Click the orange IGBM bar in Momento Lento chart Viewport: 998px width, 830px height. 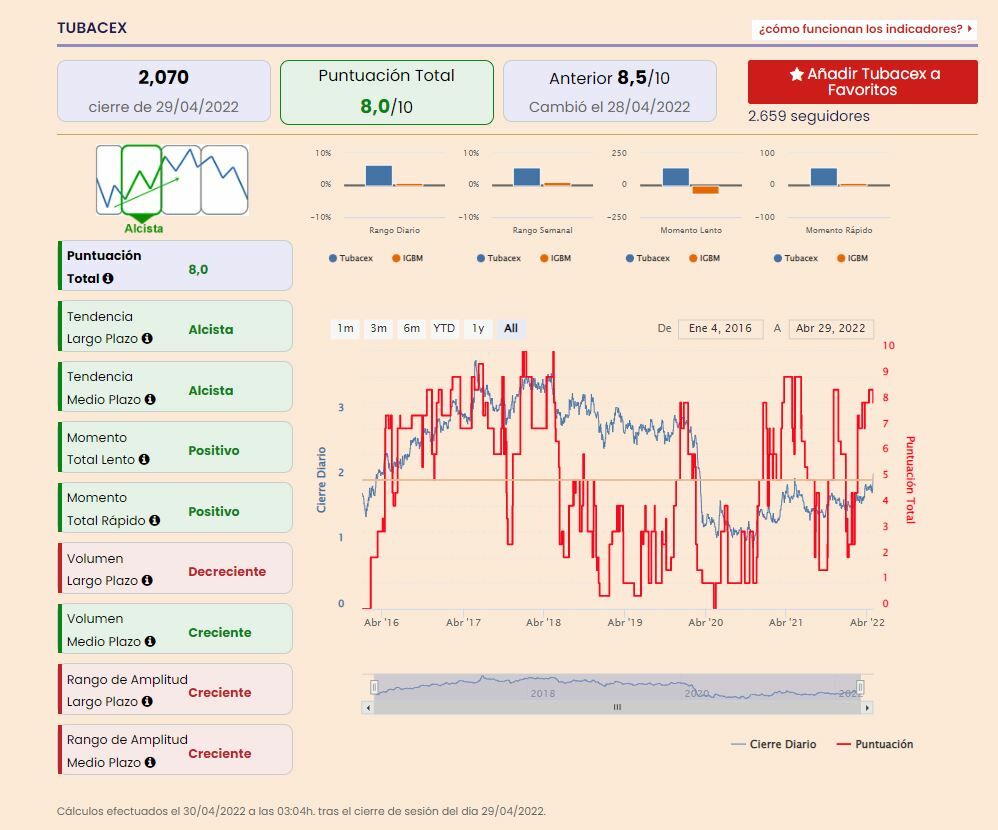coord(705,190)
